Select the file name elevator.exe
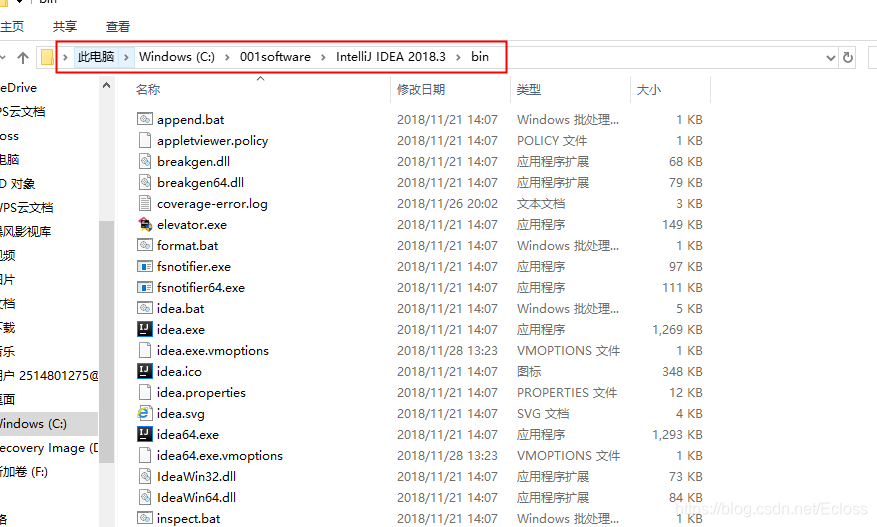Screen dimensions: 877x527 192,225
